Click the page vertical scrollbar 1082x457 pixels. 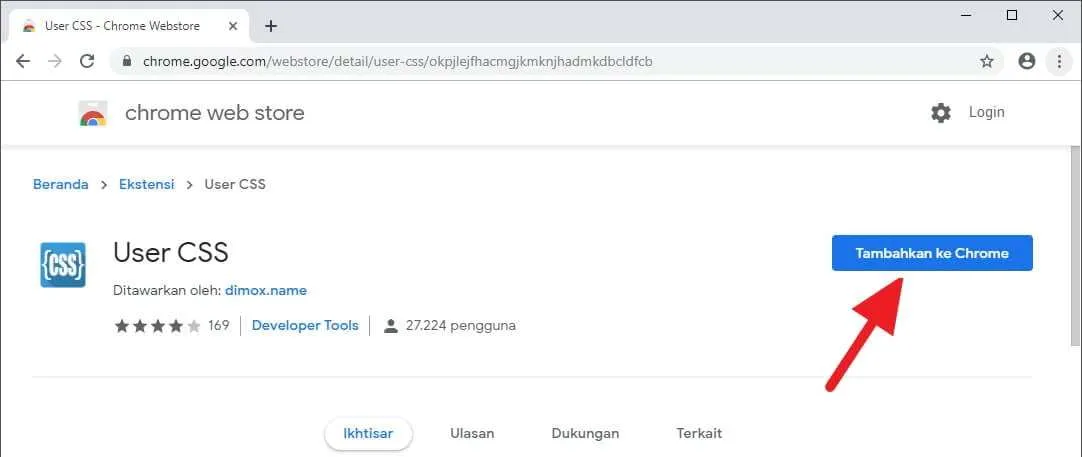(x=1076, y=245)
